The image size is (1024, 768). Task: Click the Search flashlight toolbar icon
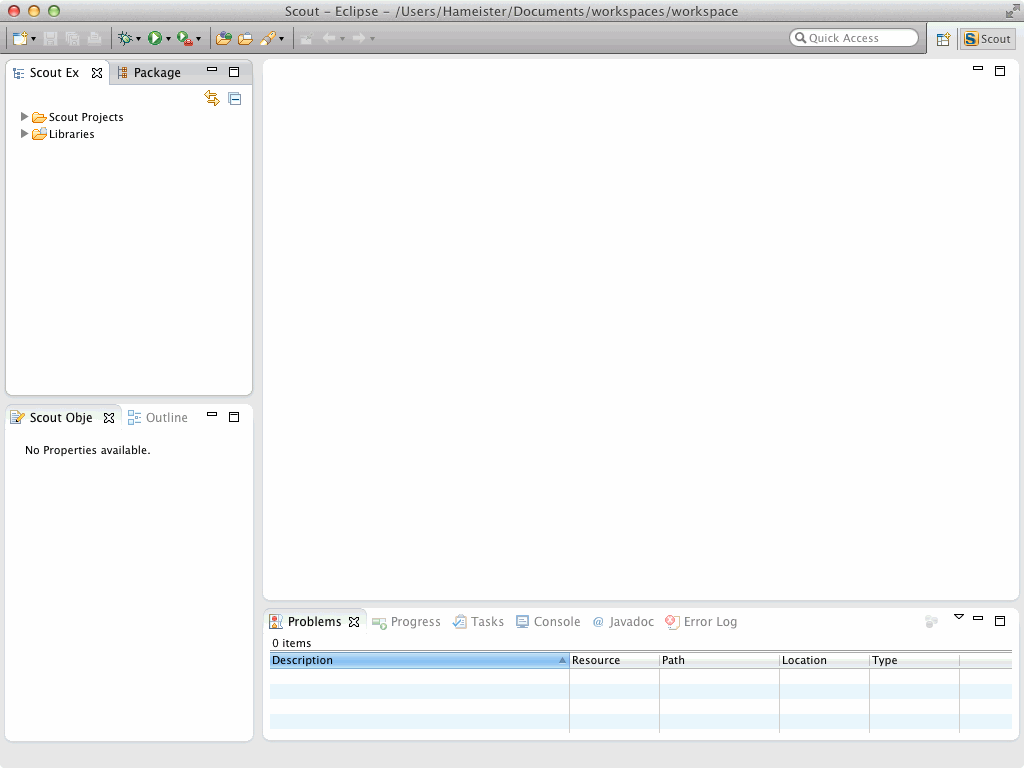click(267, 38)
